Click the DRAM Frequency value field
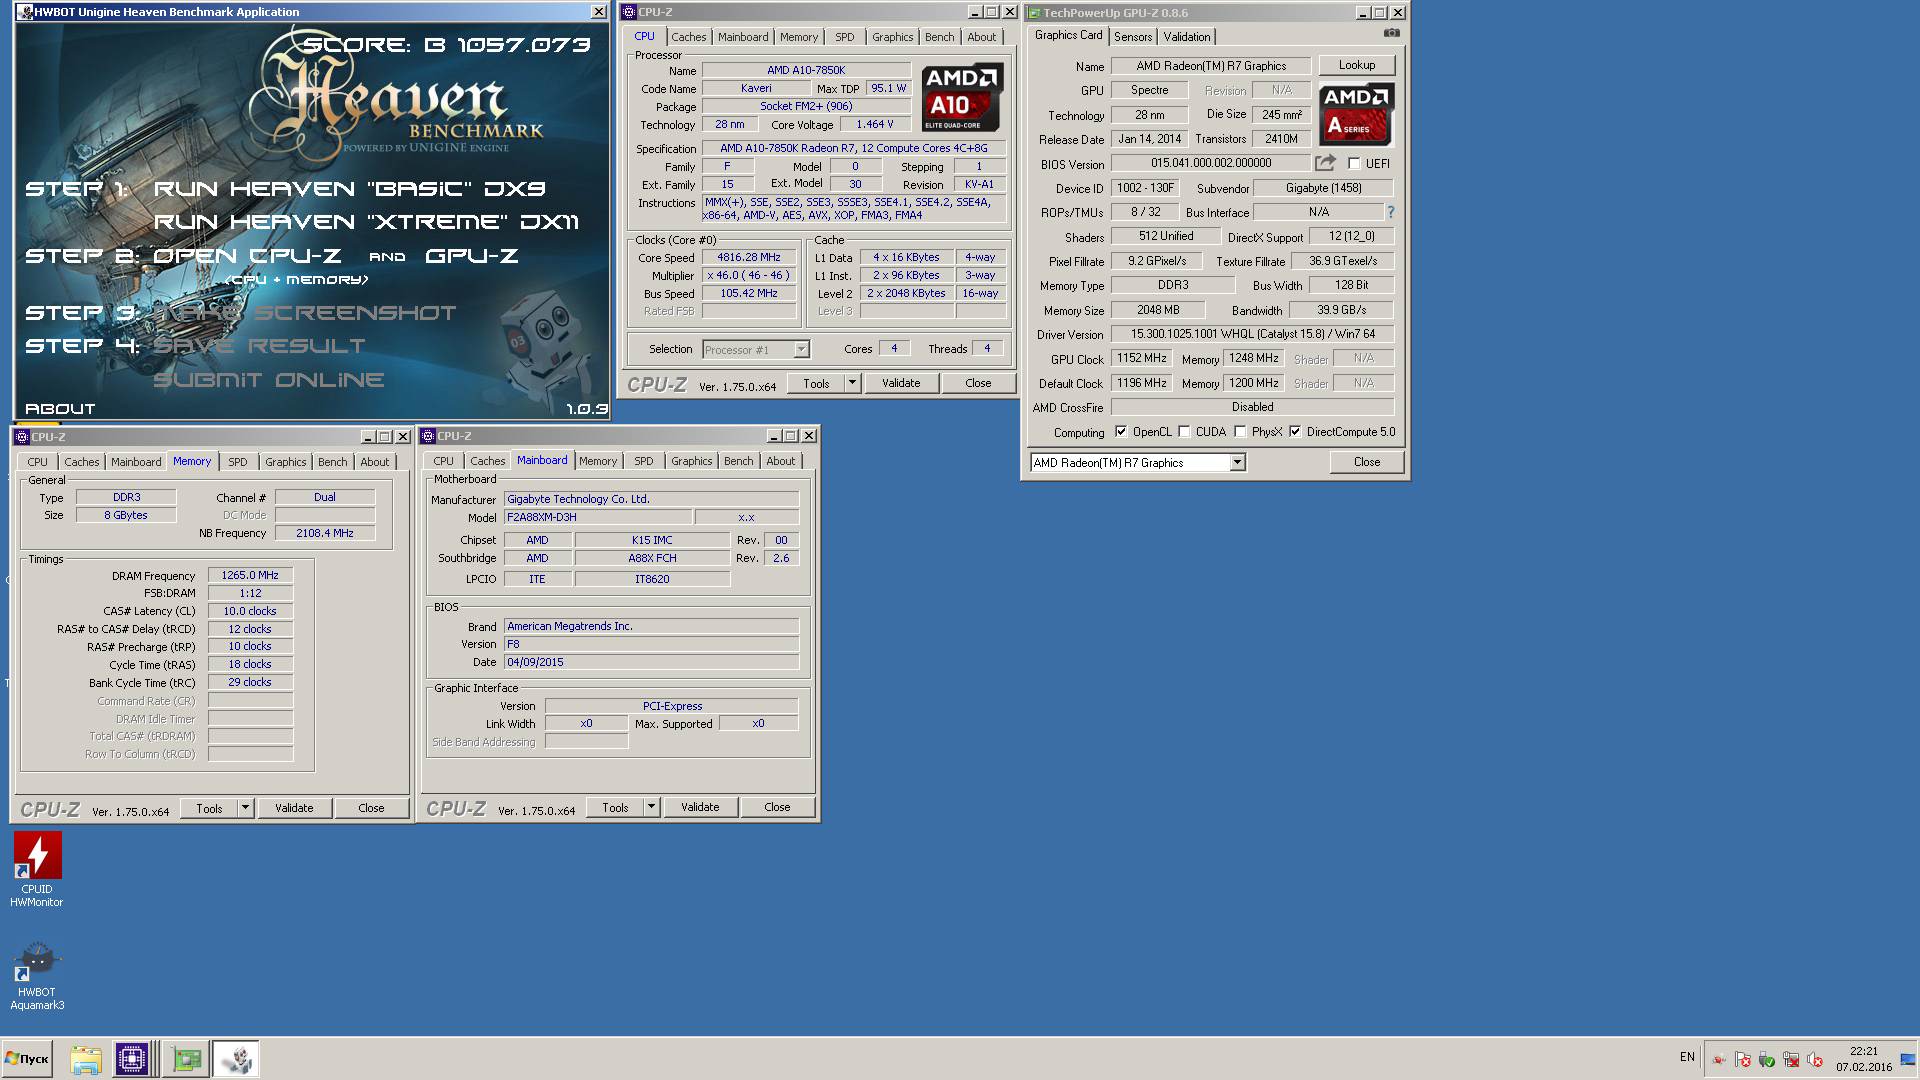The width and height of the screenshot is (1920, 1080). point(250,575)
